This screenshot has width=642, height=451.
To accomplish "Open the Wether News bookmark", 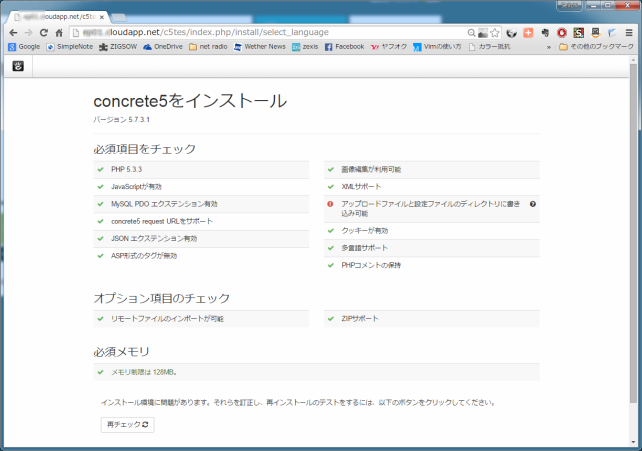I will pos(260,47).
